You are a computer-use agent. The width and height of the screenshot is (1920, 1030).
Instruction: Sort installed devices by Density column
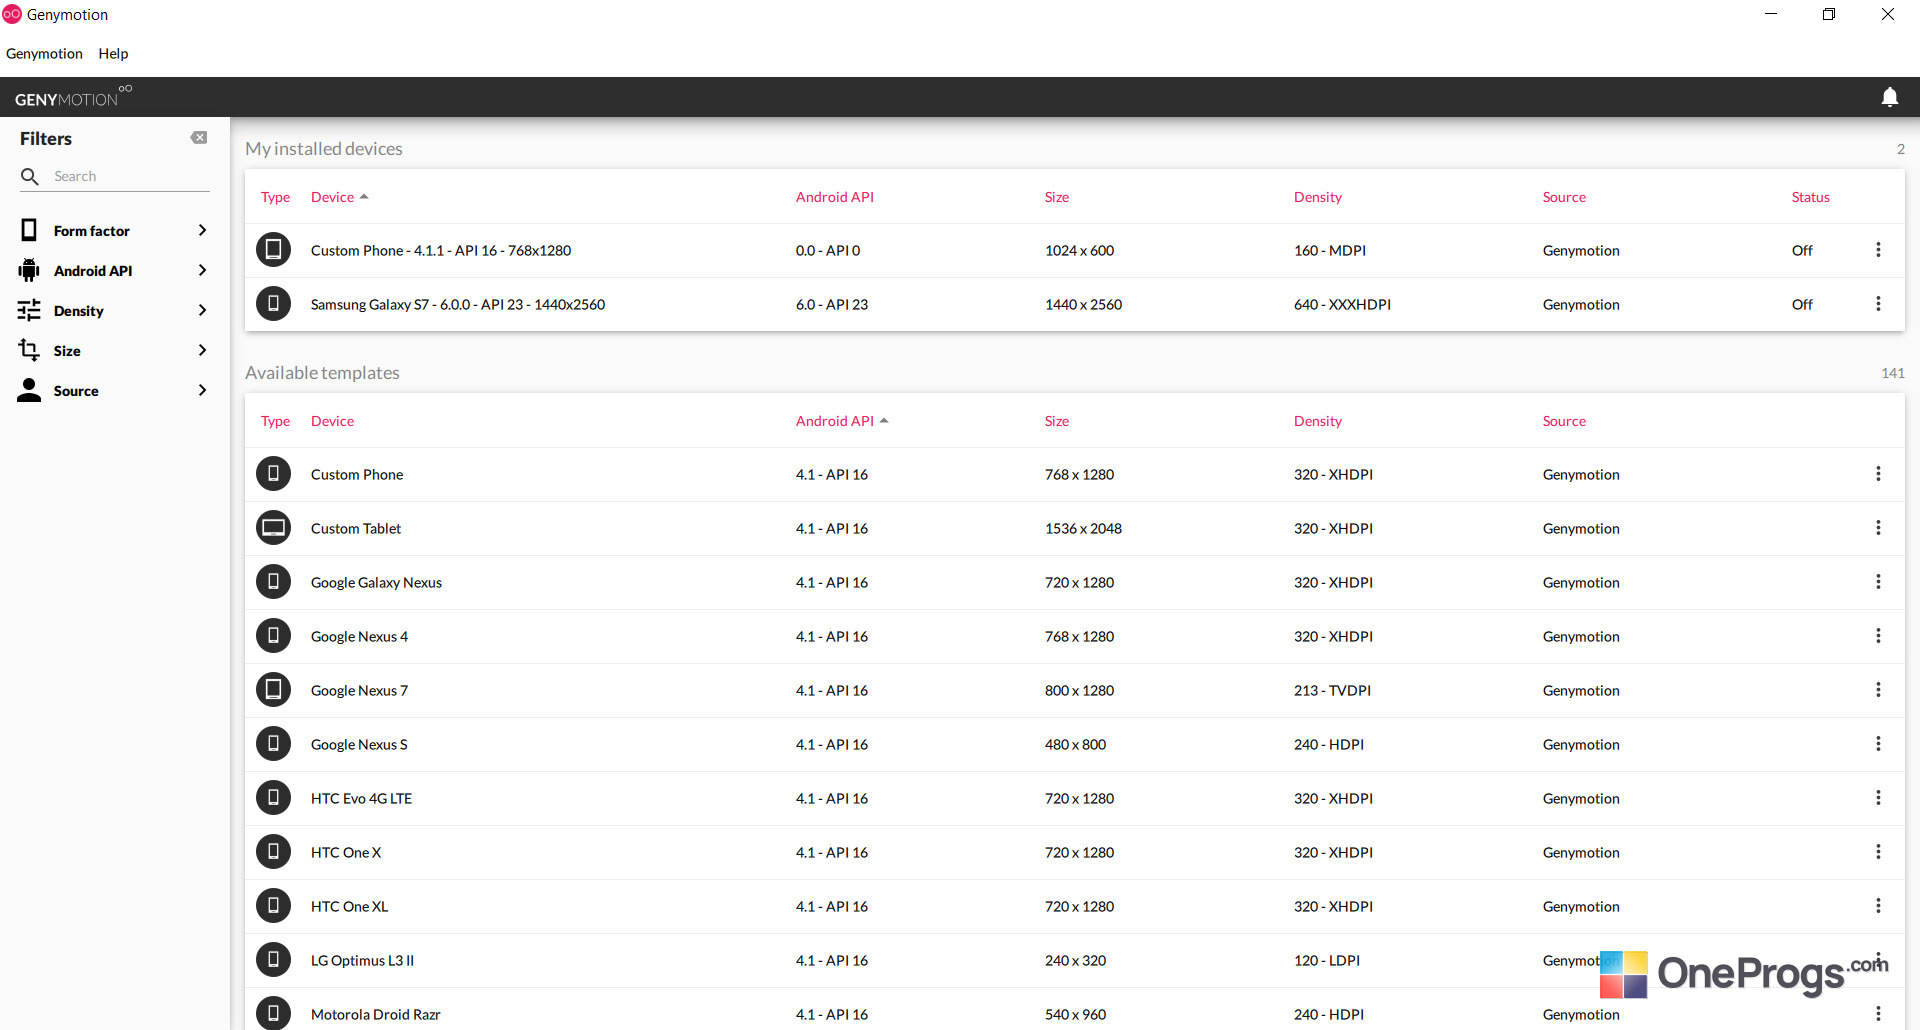click(1318, 197)
